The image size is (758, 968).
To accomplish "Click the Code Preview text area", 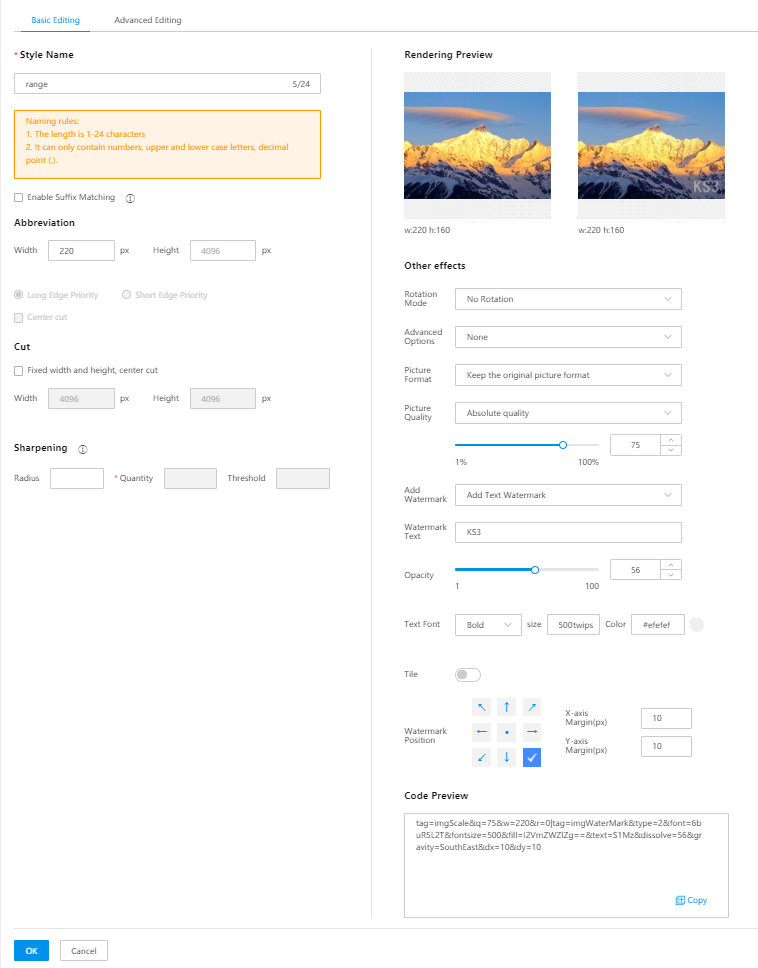I will 566,866.
